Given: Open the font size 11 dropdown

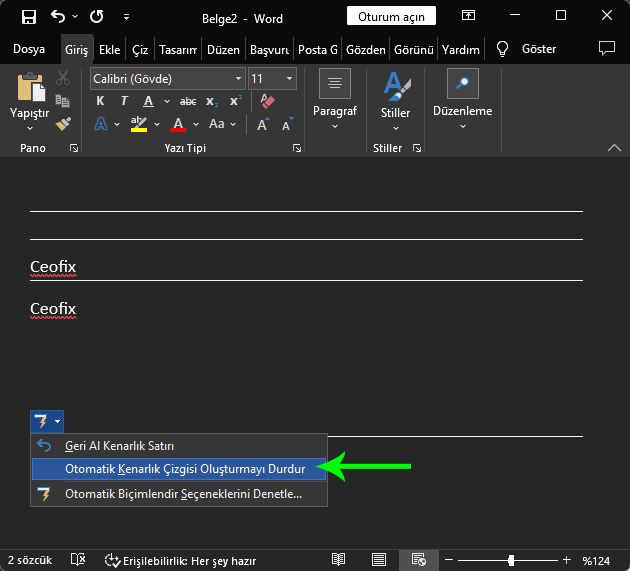Looking at the screenshot, I should point(289,79).
